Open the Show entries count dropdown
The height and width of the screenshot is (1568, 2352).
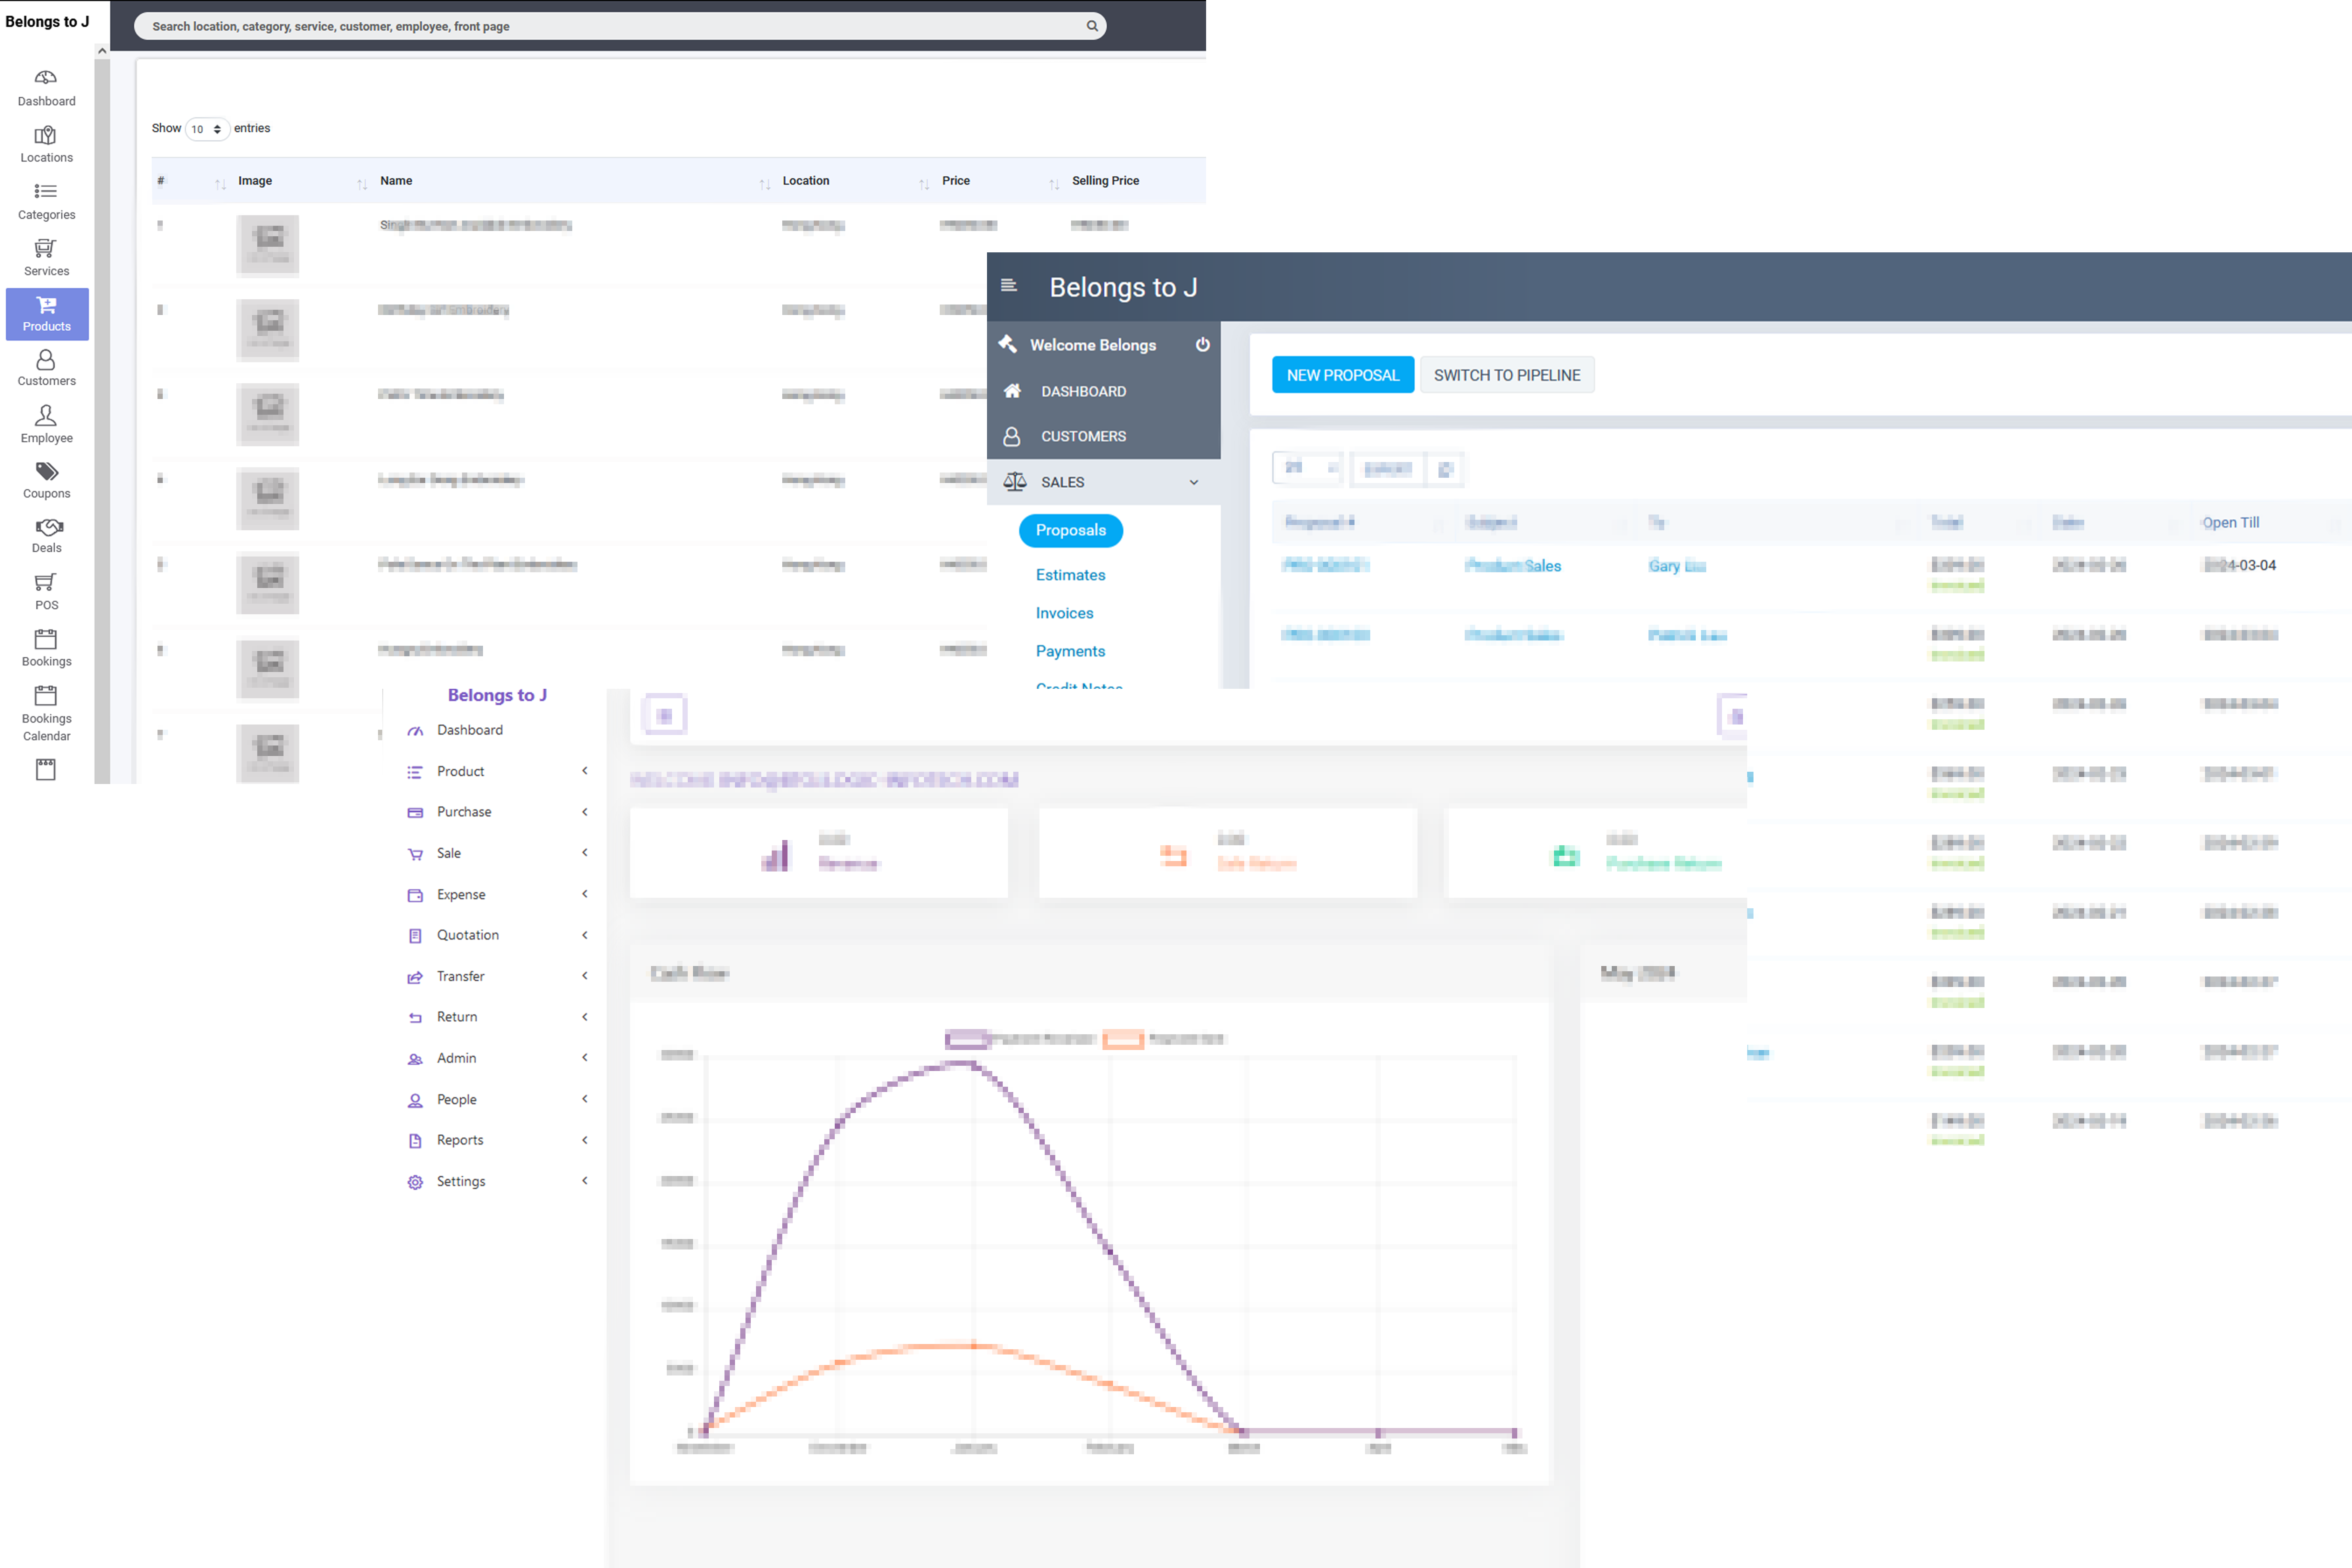pyautogui.click(x=207, y=129)
